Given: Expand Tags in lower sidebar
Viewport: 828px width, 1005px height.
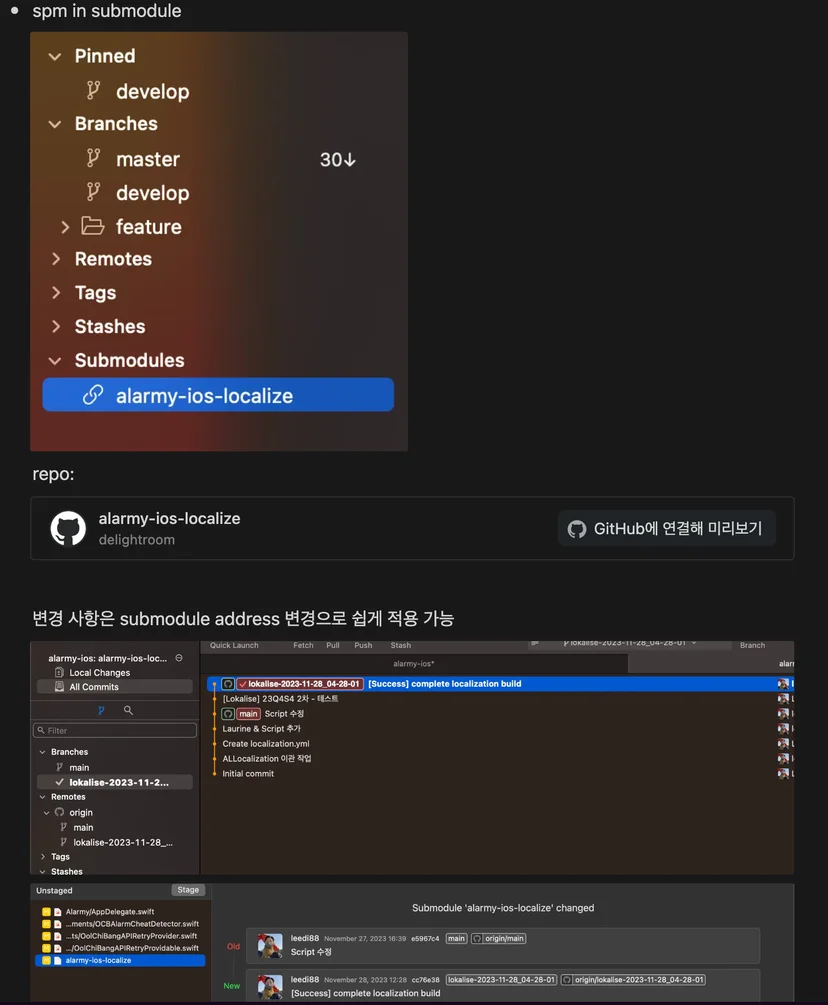Looking at the screenshot, I should click(x=42, y=856).
